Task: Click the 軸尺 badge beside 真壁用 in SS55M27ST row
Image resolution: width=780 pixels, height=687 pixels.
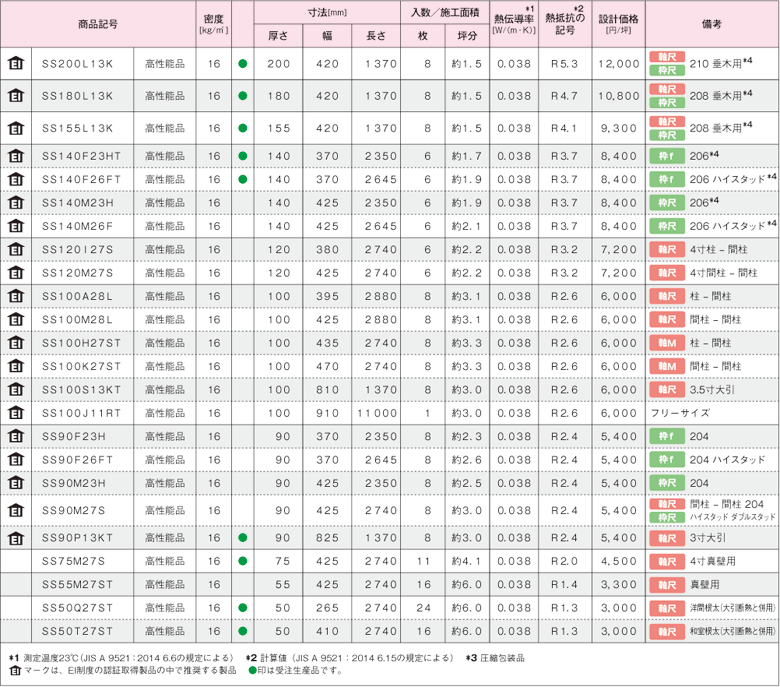Action: [666, 584]
